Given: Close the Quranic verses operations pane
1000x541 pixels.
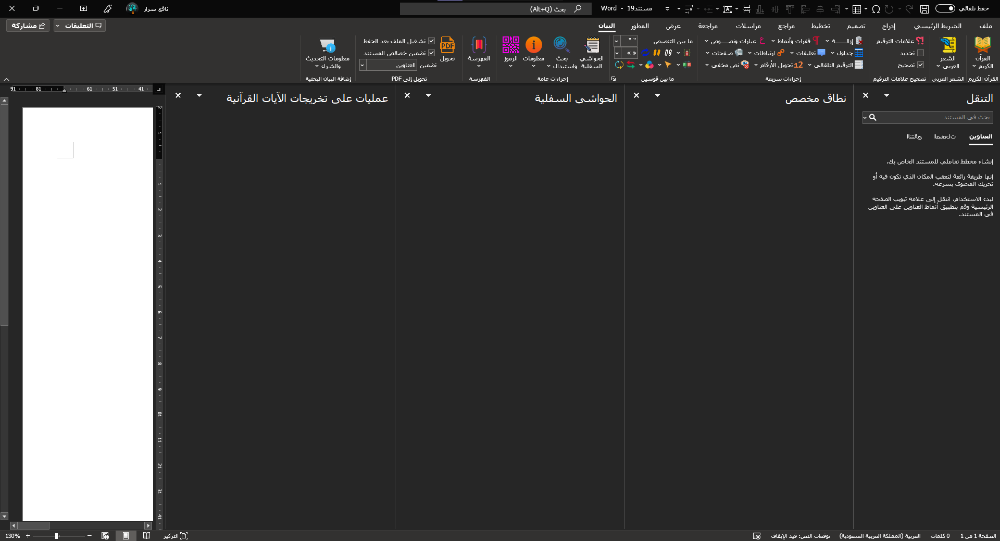Looking at the screenshot, I should pyautogui.click(x=179, y=96).
